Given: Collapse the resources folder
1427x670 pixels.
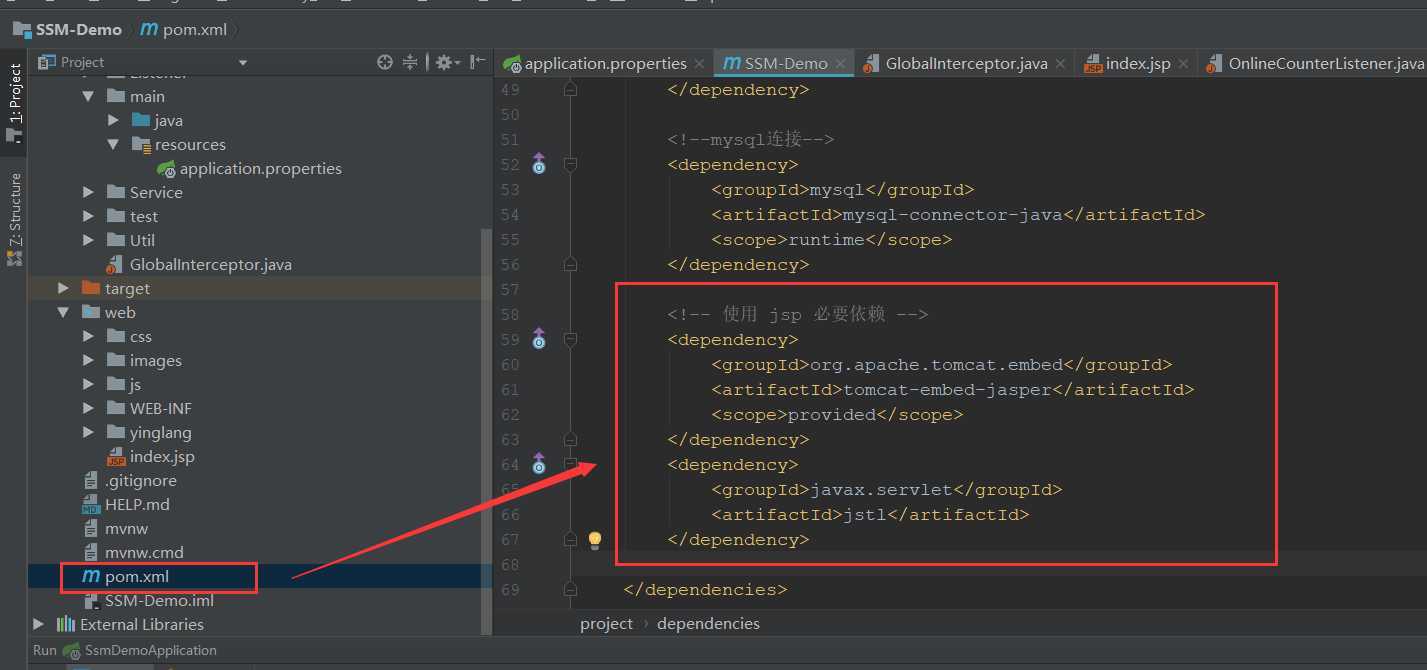Looking at the screenshot, I should click(113, 144).
